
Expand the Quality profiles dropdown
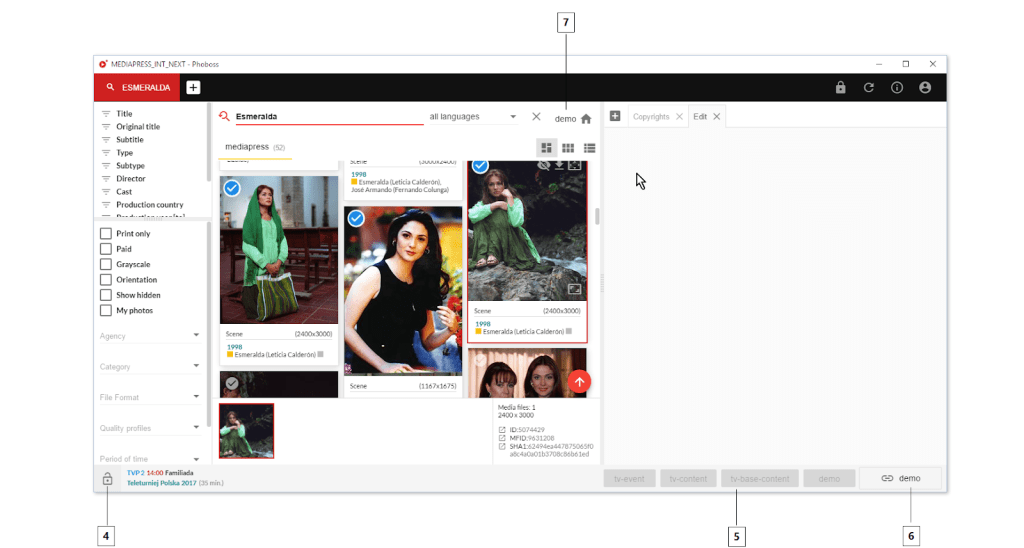[150, 428]
